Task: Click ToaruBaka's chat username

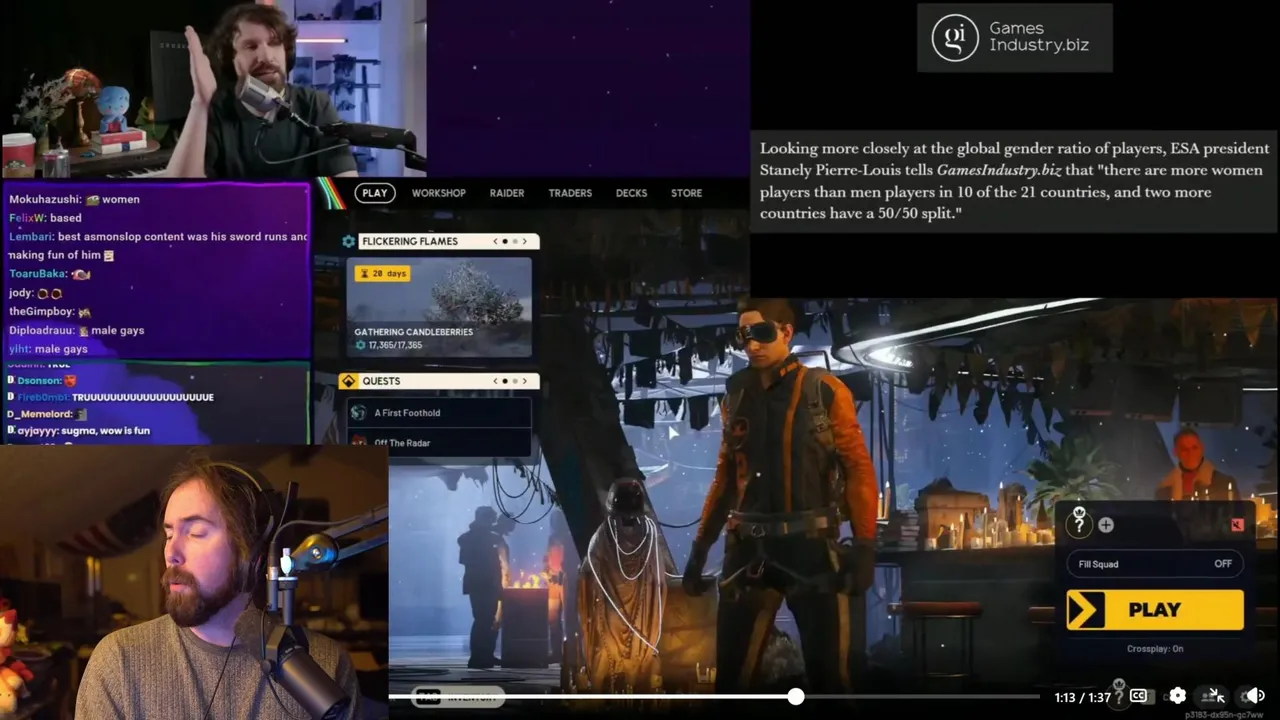Action: 37,274
